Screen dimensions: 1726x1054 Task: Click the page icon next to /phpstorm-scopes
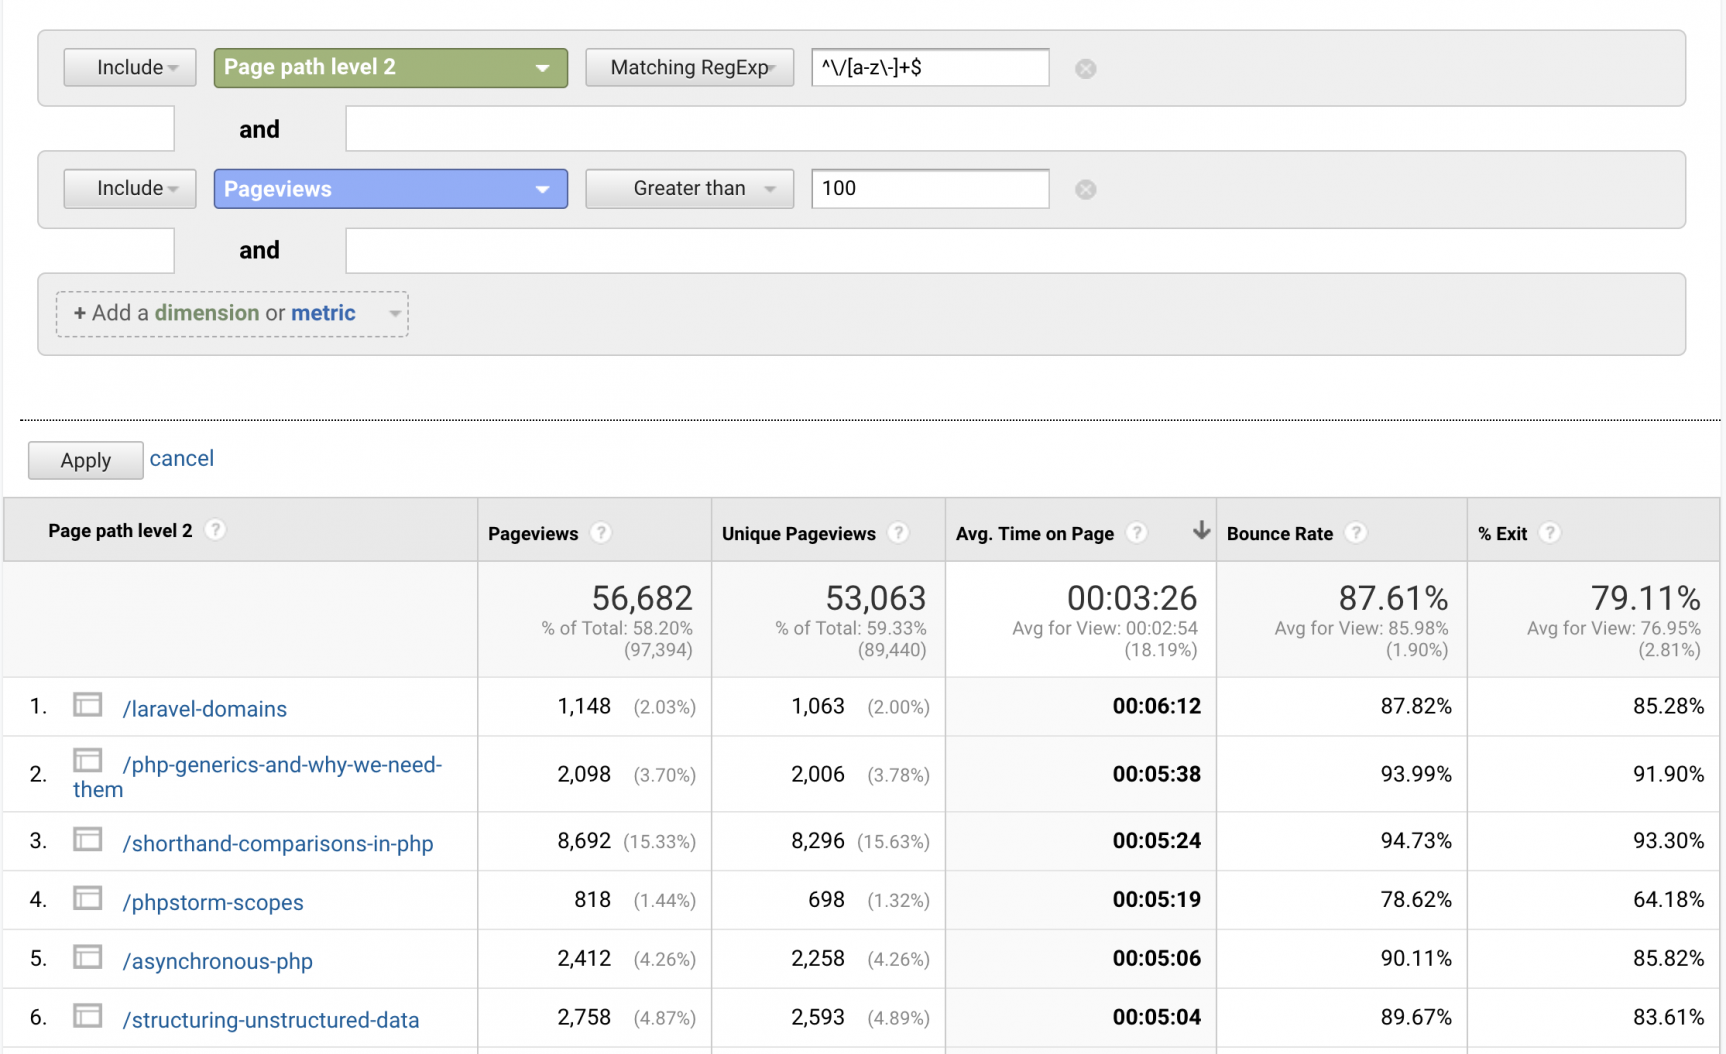tap(87, 898)
